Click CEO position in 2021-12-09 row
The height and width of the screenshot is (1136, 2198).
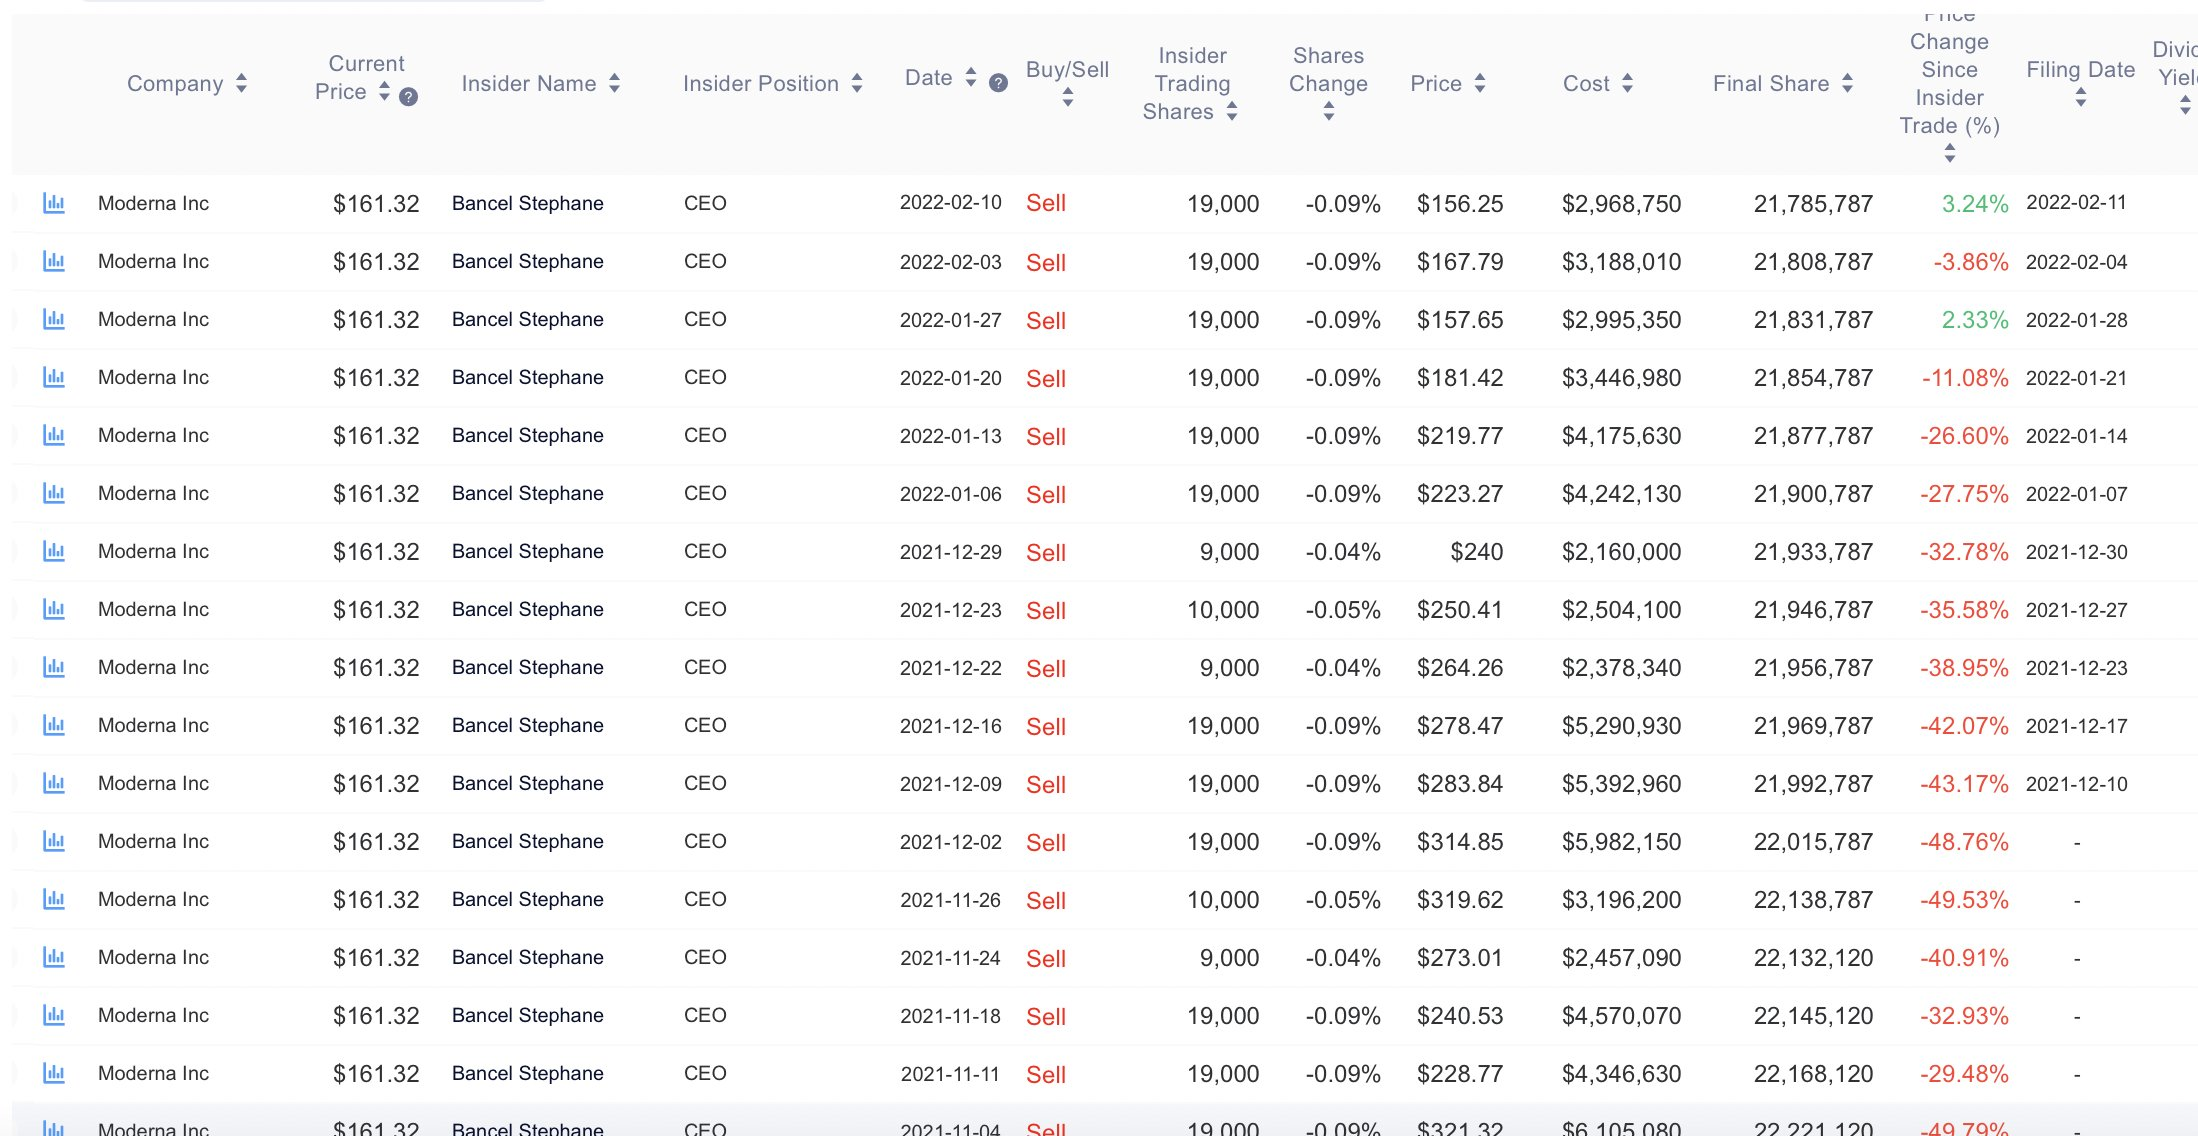point(705,784)
